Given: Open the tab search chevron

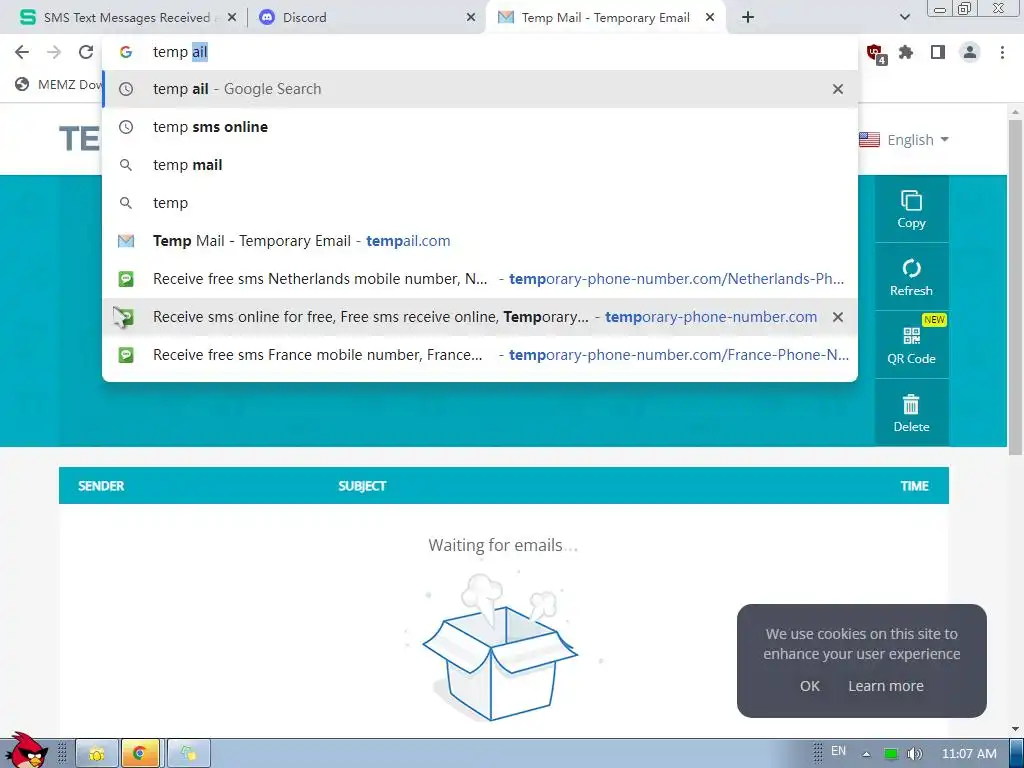Looking at the screenshot, I should pyautogui.click(x=904, y=18).
